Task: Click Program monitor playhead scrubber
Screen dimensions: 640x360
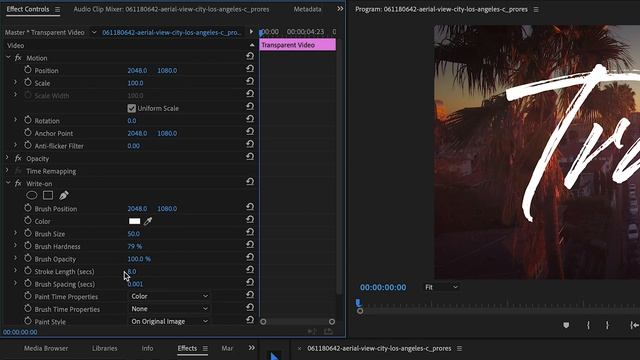Action: 358,303
